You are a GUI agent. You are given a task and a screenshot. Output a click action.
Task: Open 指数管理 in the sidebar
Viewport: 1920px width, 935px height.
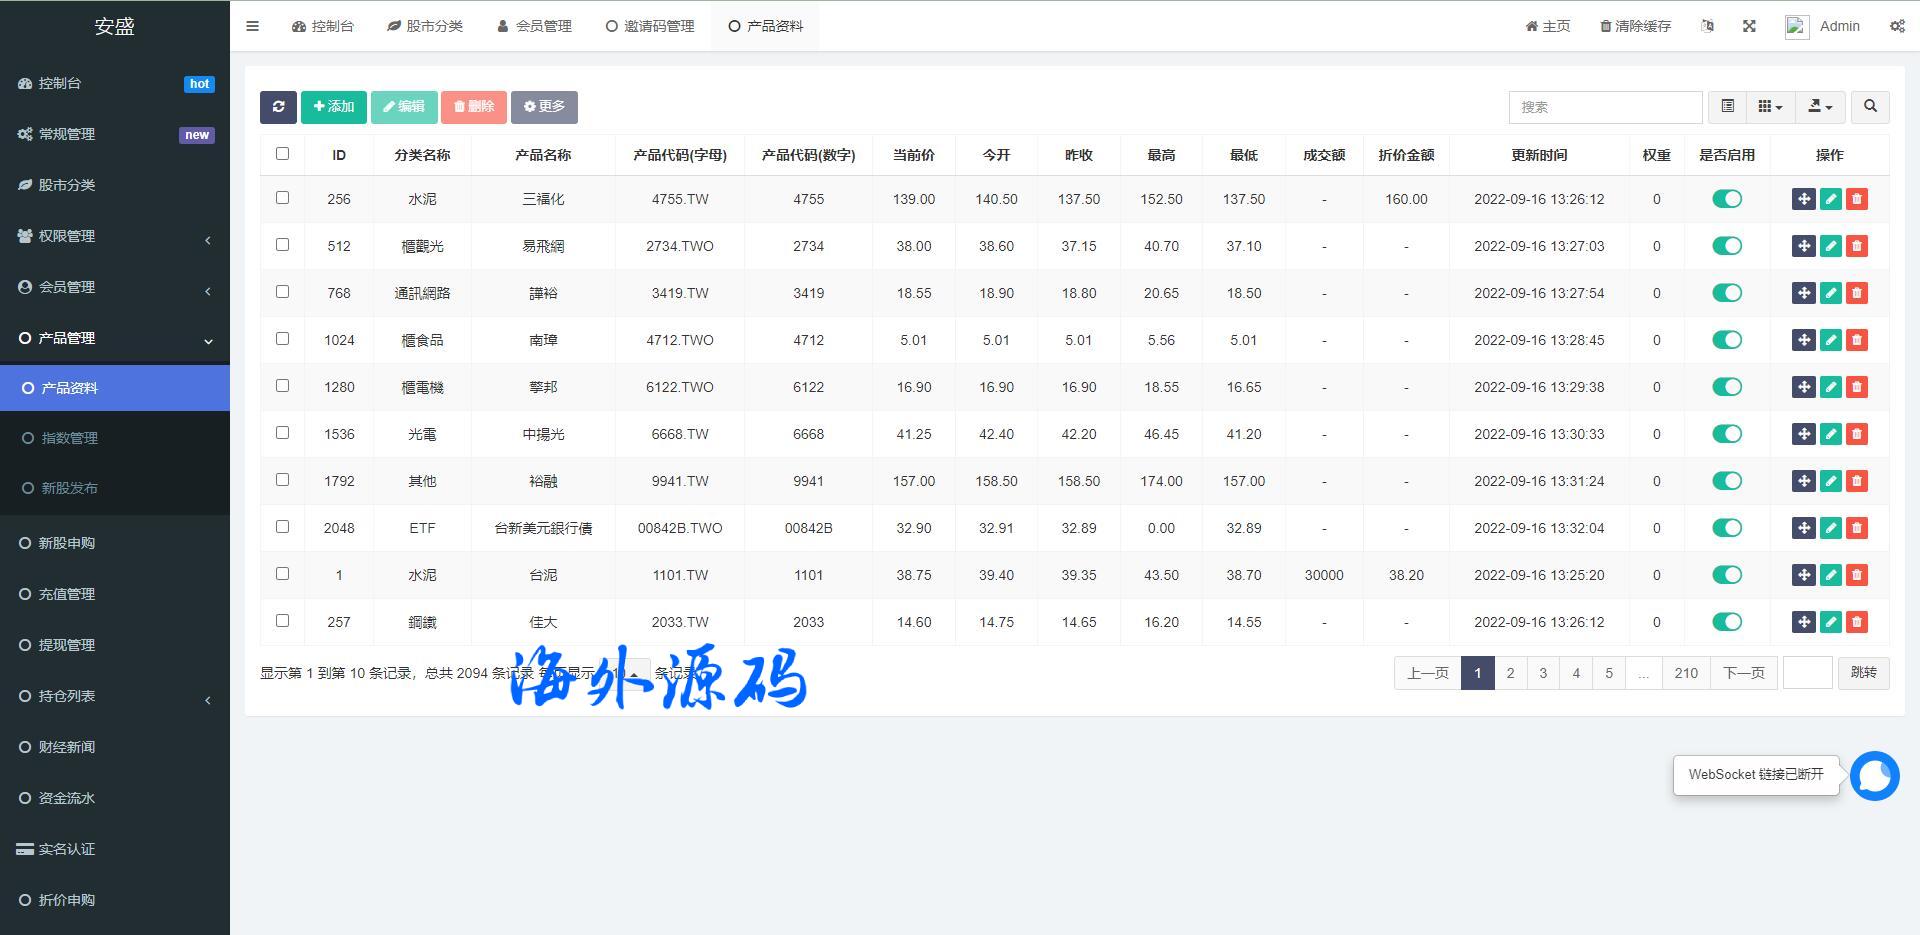[69, 438]
